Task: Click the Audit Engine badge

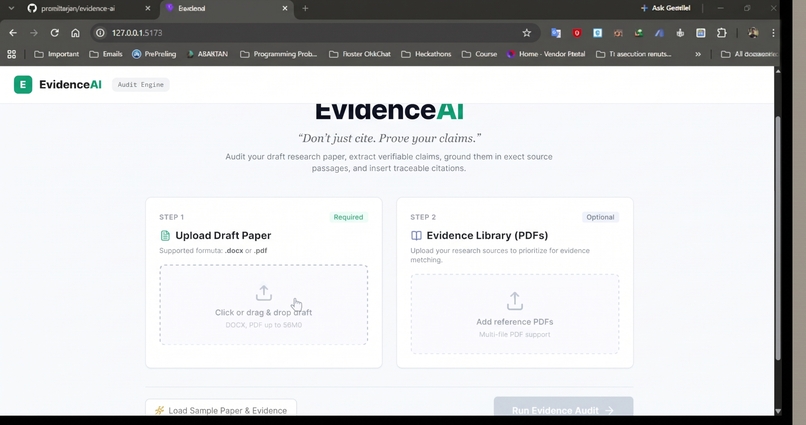Action: 140,85
